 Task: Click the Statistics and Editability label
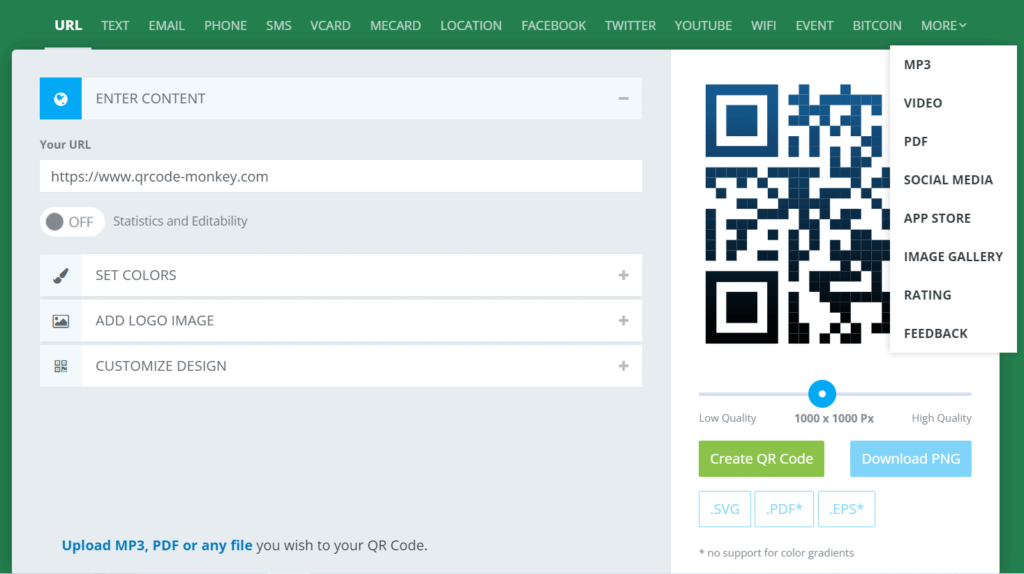pos(180,221)
